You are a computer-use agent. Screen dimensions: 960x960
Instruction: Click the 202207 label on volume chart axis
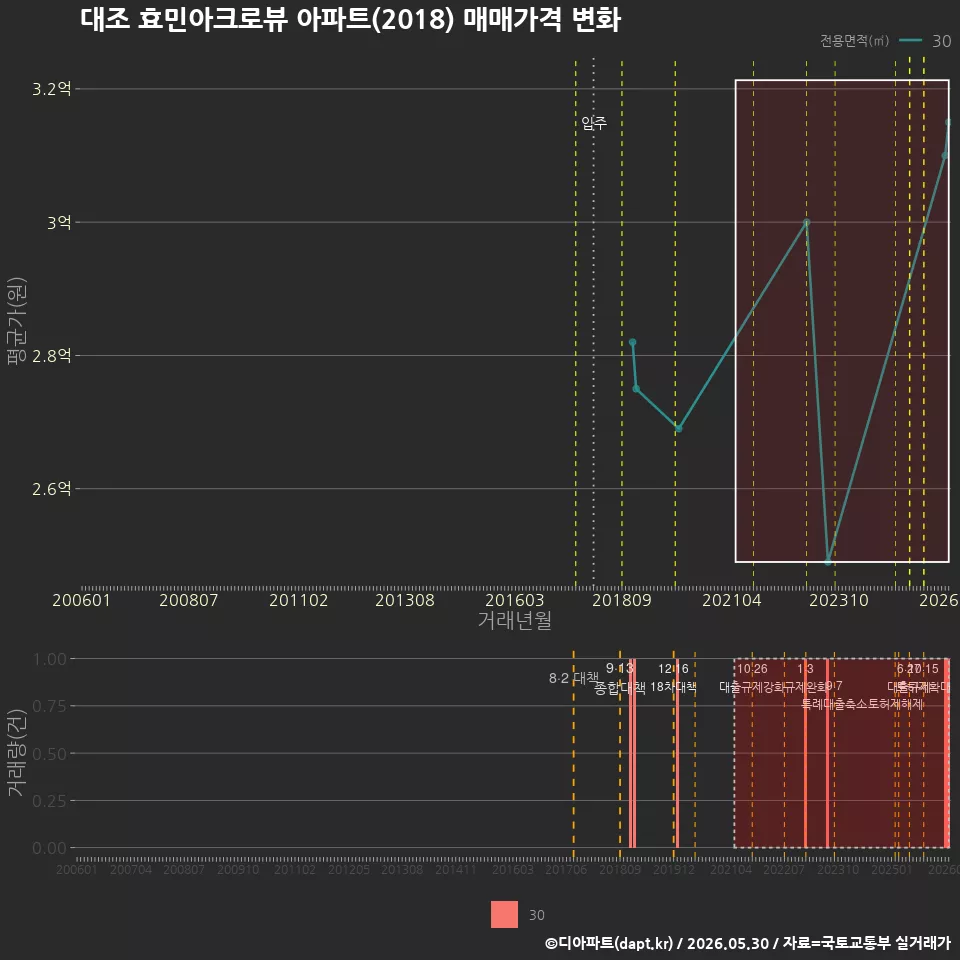click(784, 869)
